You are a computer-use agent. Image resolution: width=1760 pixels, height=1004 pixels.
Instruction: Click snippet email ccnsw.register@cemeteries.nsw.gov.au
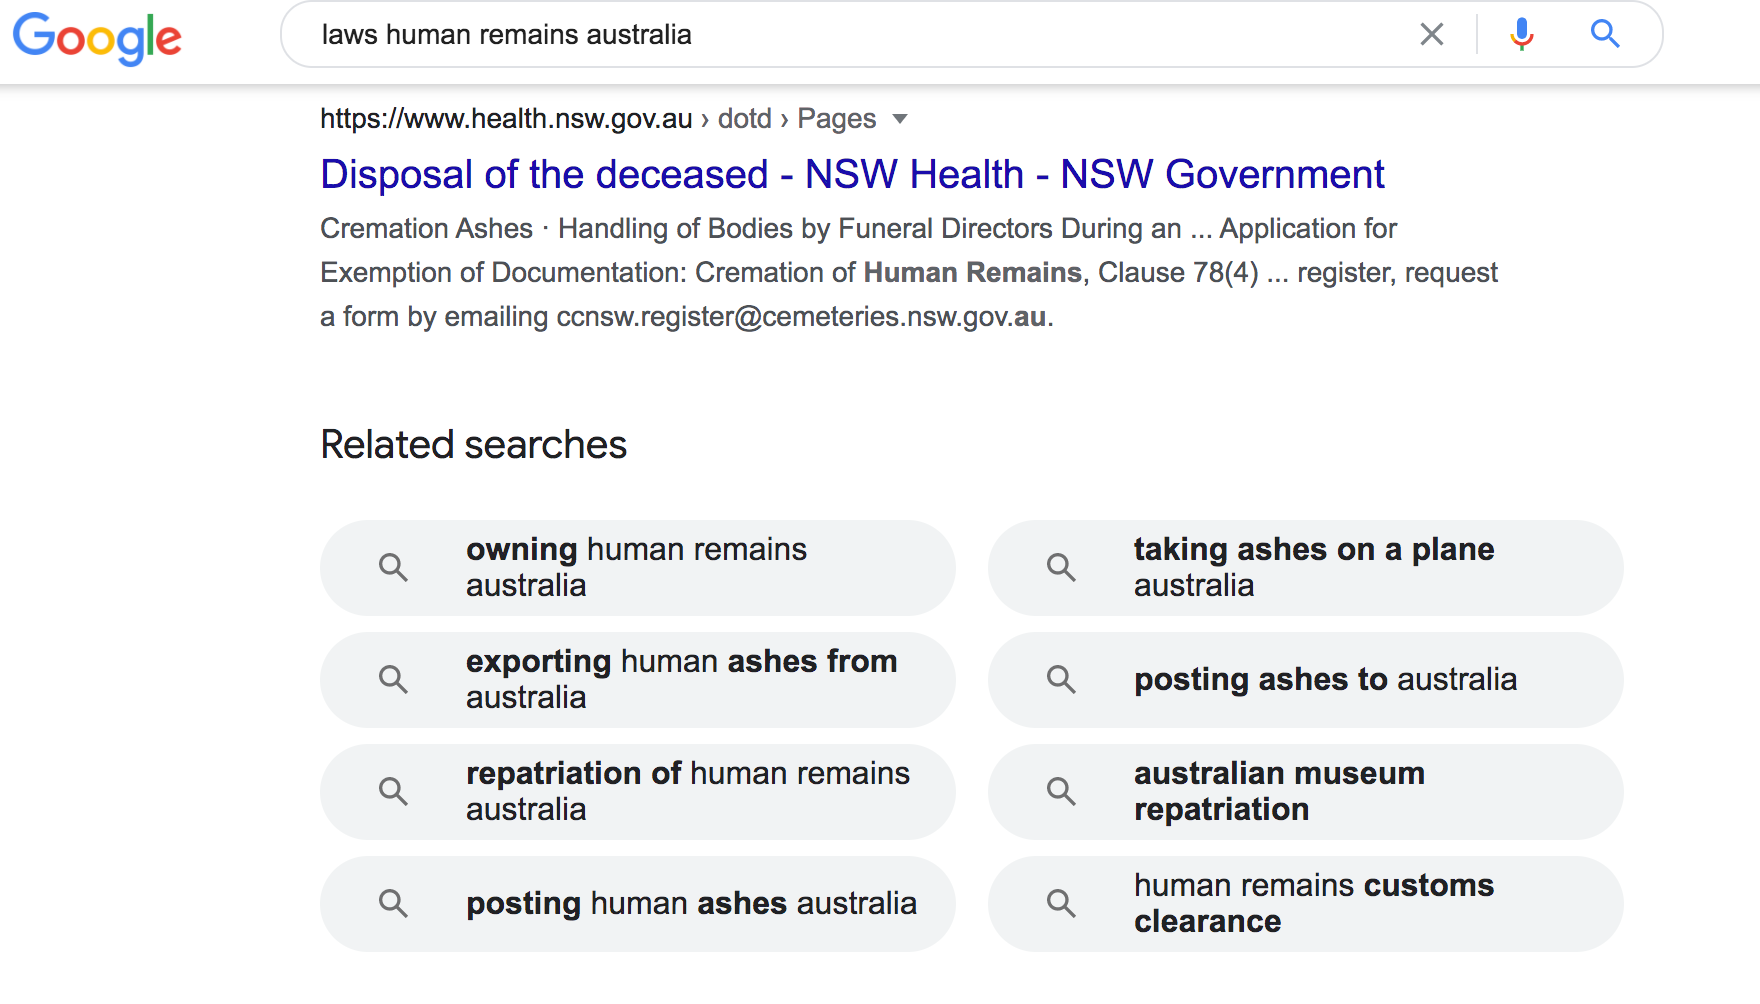[801, 317]
